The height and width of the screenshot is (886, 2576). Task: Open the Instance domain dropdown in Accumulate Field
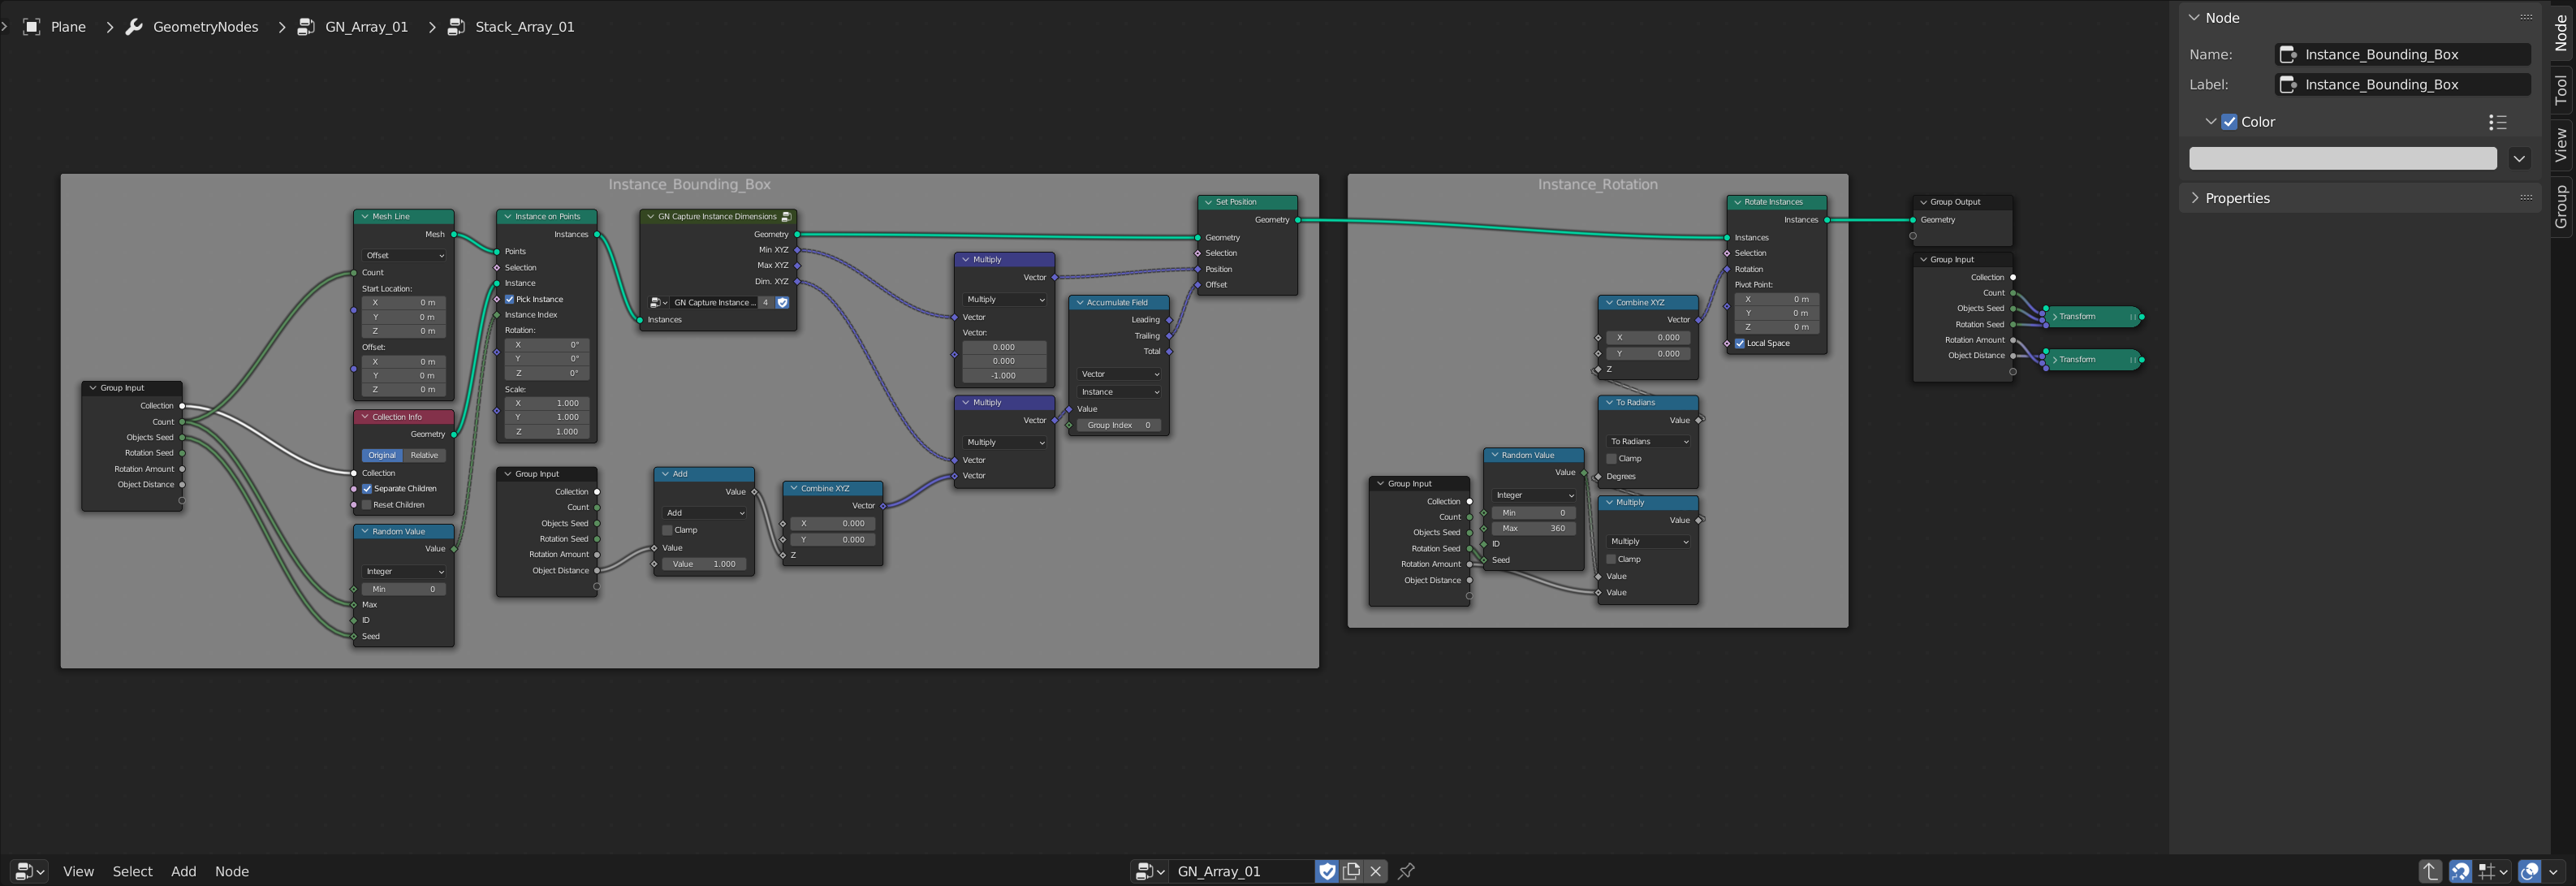1119,392
